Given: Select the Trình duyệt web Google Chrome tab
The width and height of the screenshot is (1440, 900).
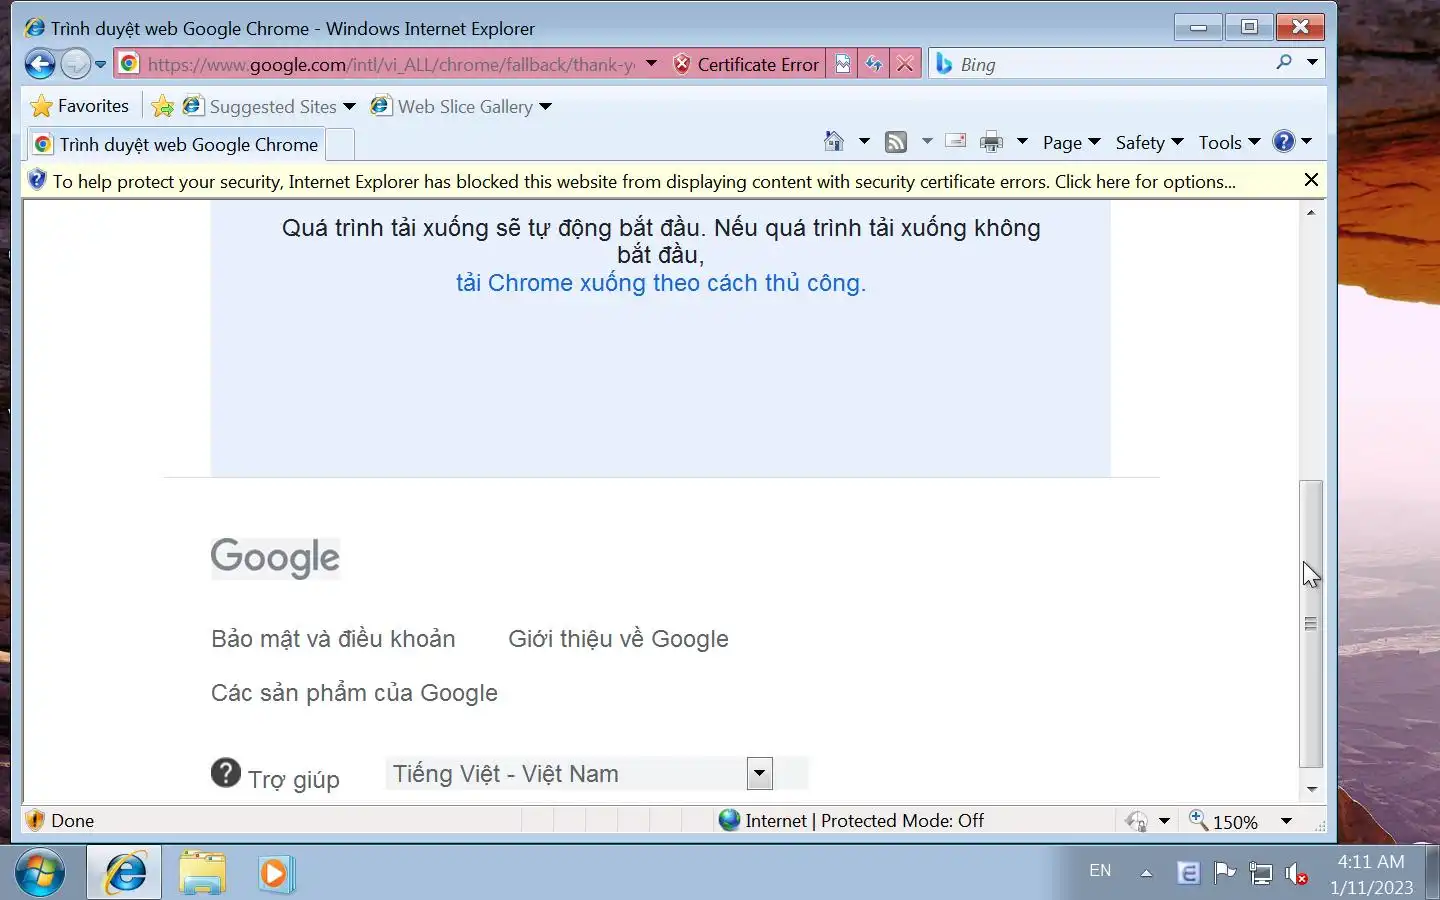Looking at the screenshot, I should pos(176,144).
